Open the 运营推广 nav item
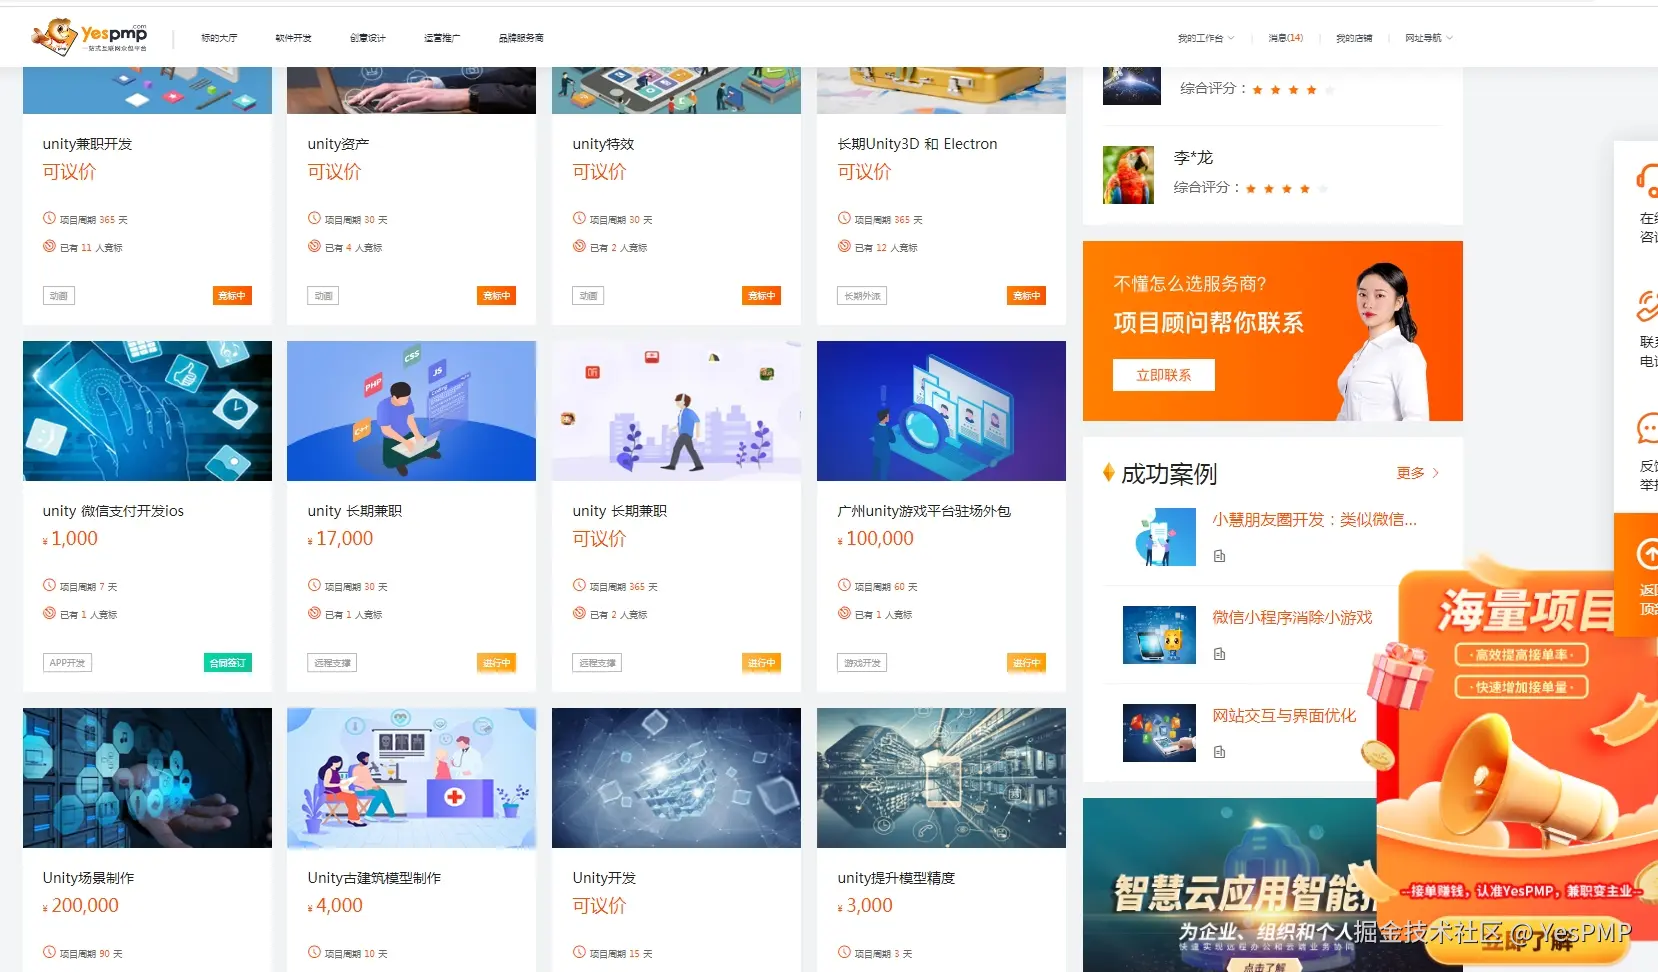The width and height of the screenshot is (1658, 972). pyautogui.click(x=442, y=38)
